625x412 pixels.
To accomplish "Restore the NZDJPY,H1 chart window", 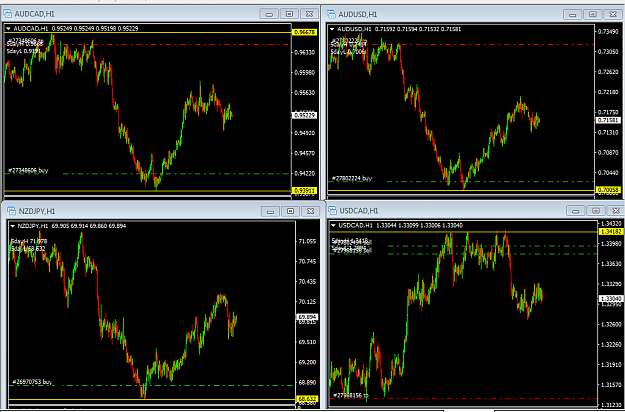I will point(291,211).
